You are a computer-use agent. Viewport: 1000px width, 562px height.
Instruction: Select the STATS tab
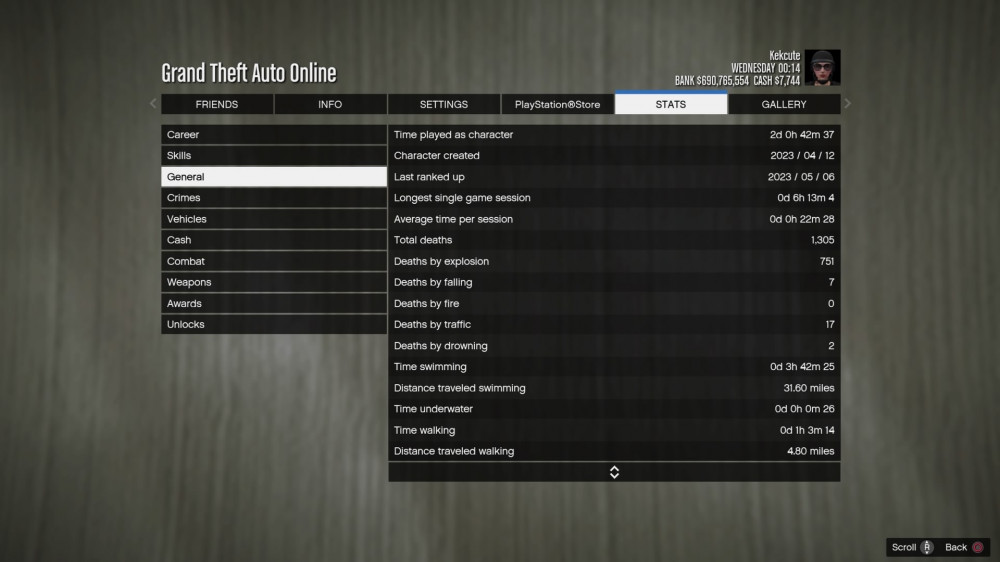(671, 103)
